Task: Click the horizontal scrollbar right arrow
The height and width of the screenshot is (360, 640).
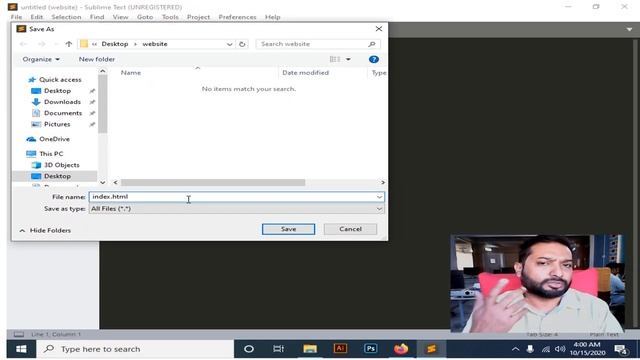Action: point(382,182)
